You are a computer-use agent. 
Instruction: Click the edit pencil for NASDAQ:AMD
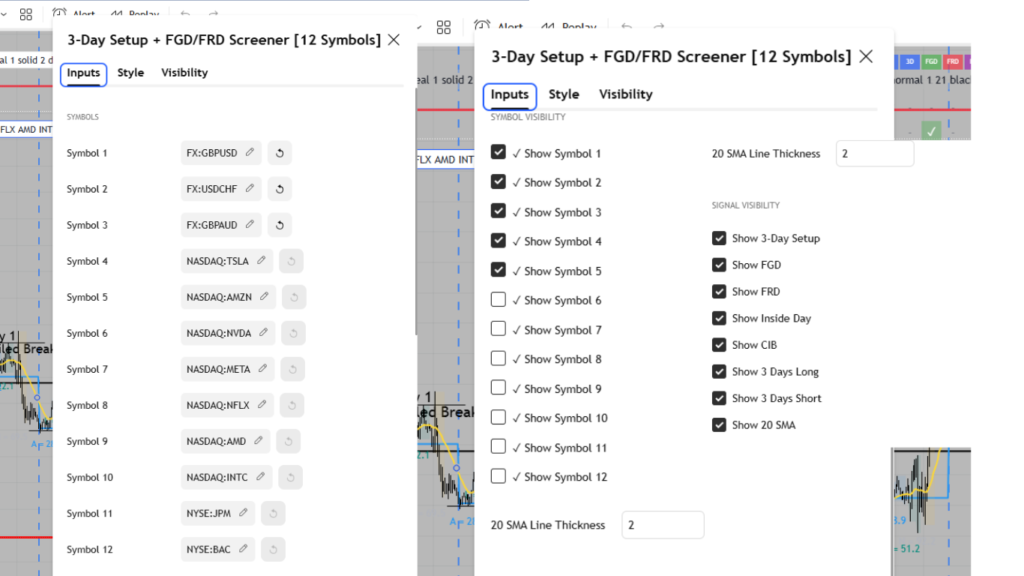point(258,441)
